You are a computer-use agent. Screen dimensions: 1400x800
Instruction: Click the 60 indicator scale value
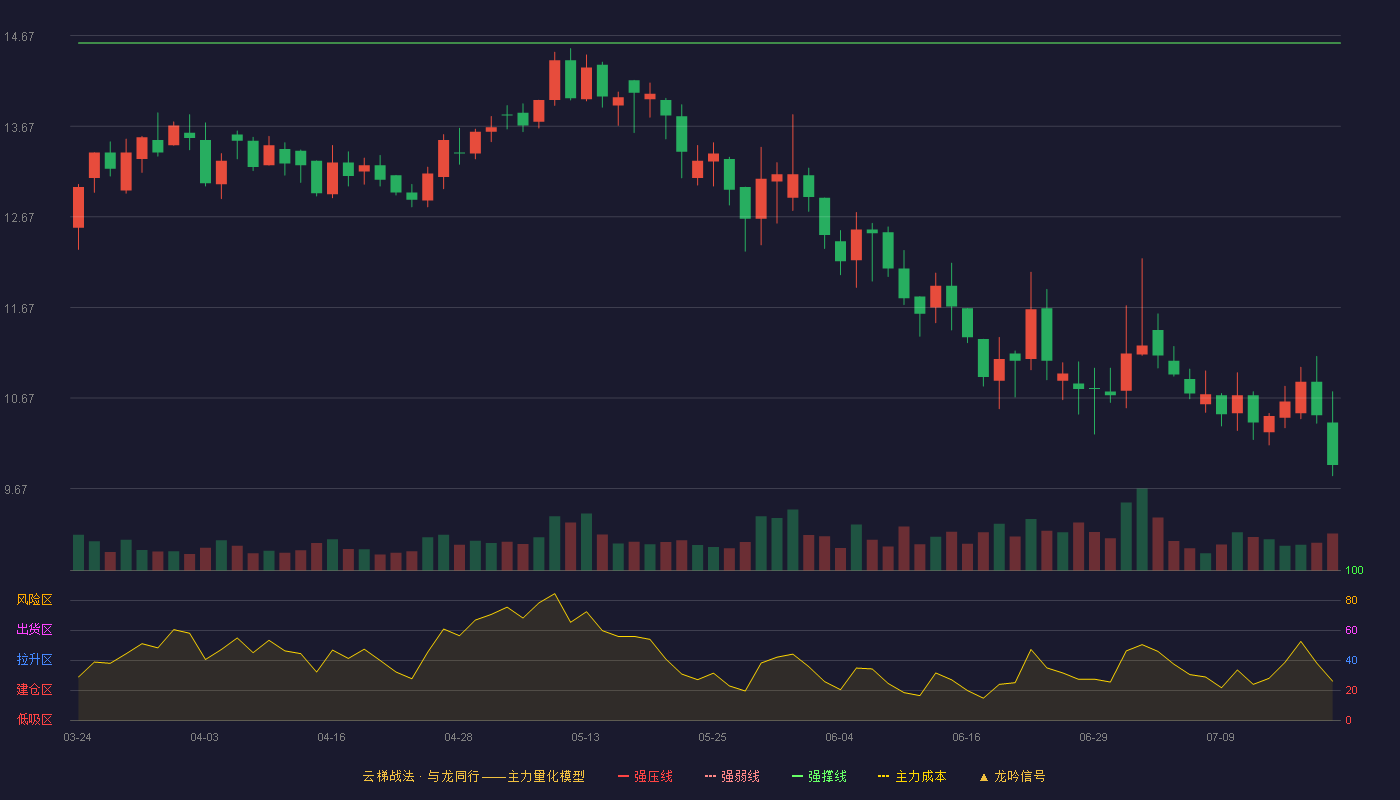(x=1351, y=630)
